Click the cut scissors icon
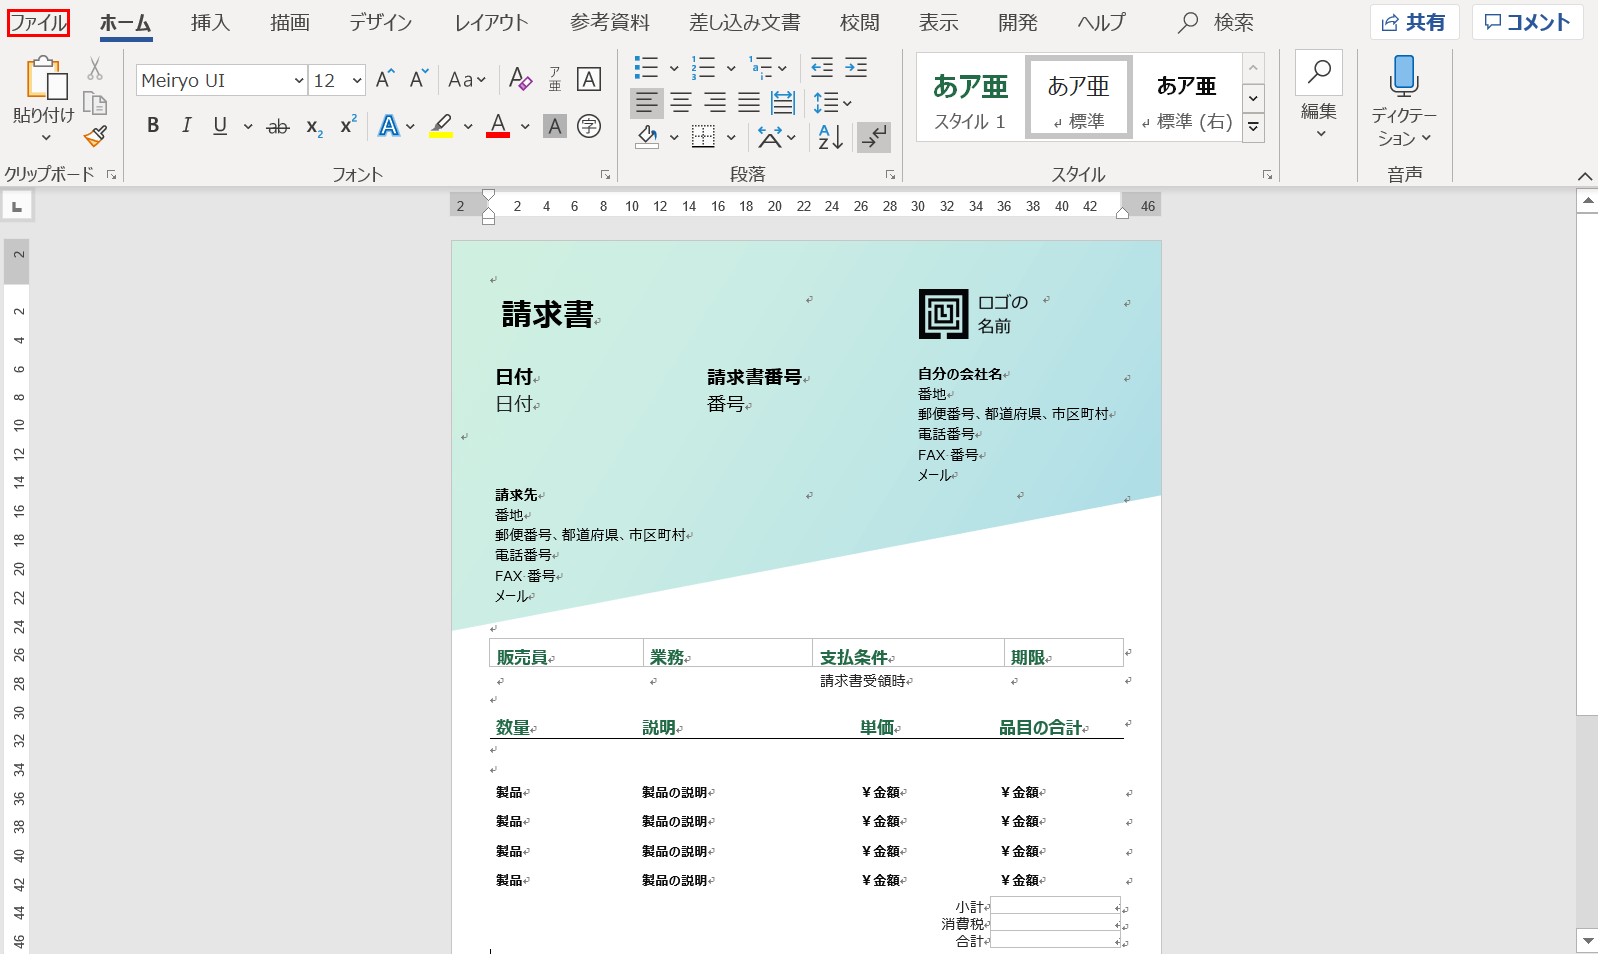The height and width of the screenshot is (954, 1598). (x=95, y=68)
